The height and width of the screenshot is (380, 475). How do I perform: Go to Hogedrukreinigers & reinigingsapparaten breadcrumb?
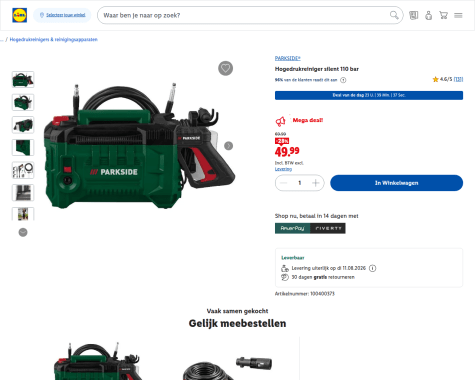click(x=53, y=39)
